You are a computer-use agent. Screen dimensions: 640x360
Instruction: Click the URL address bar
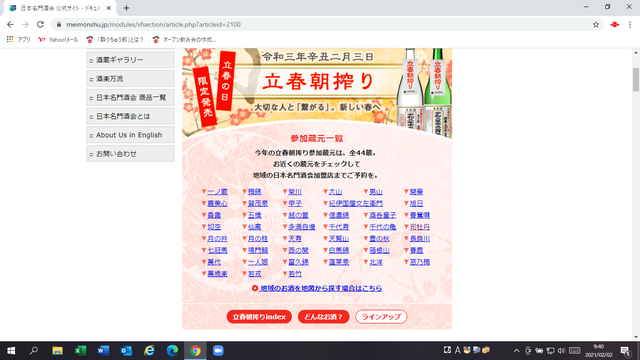coord(327,24)
